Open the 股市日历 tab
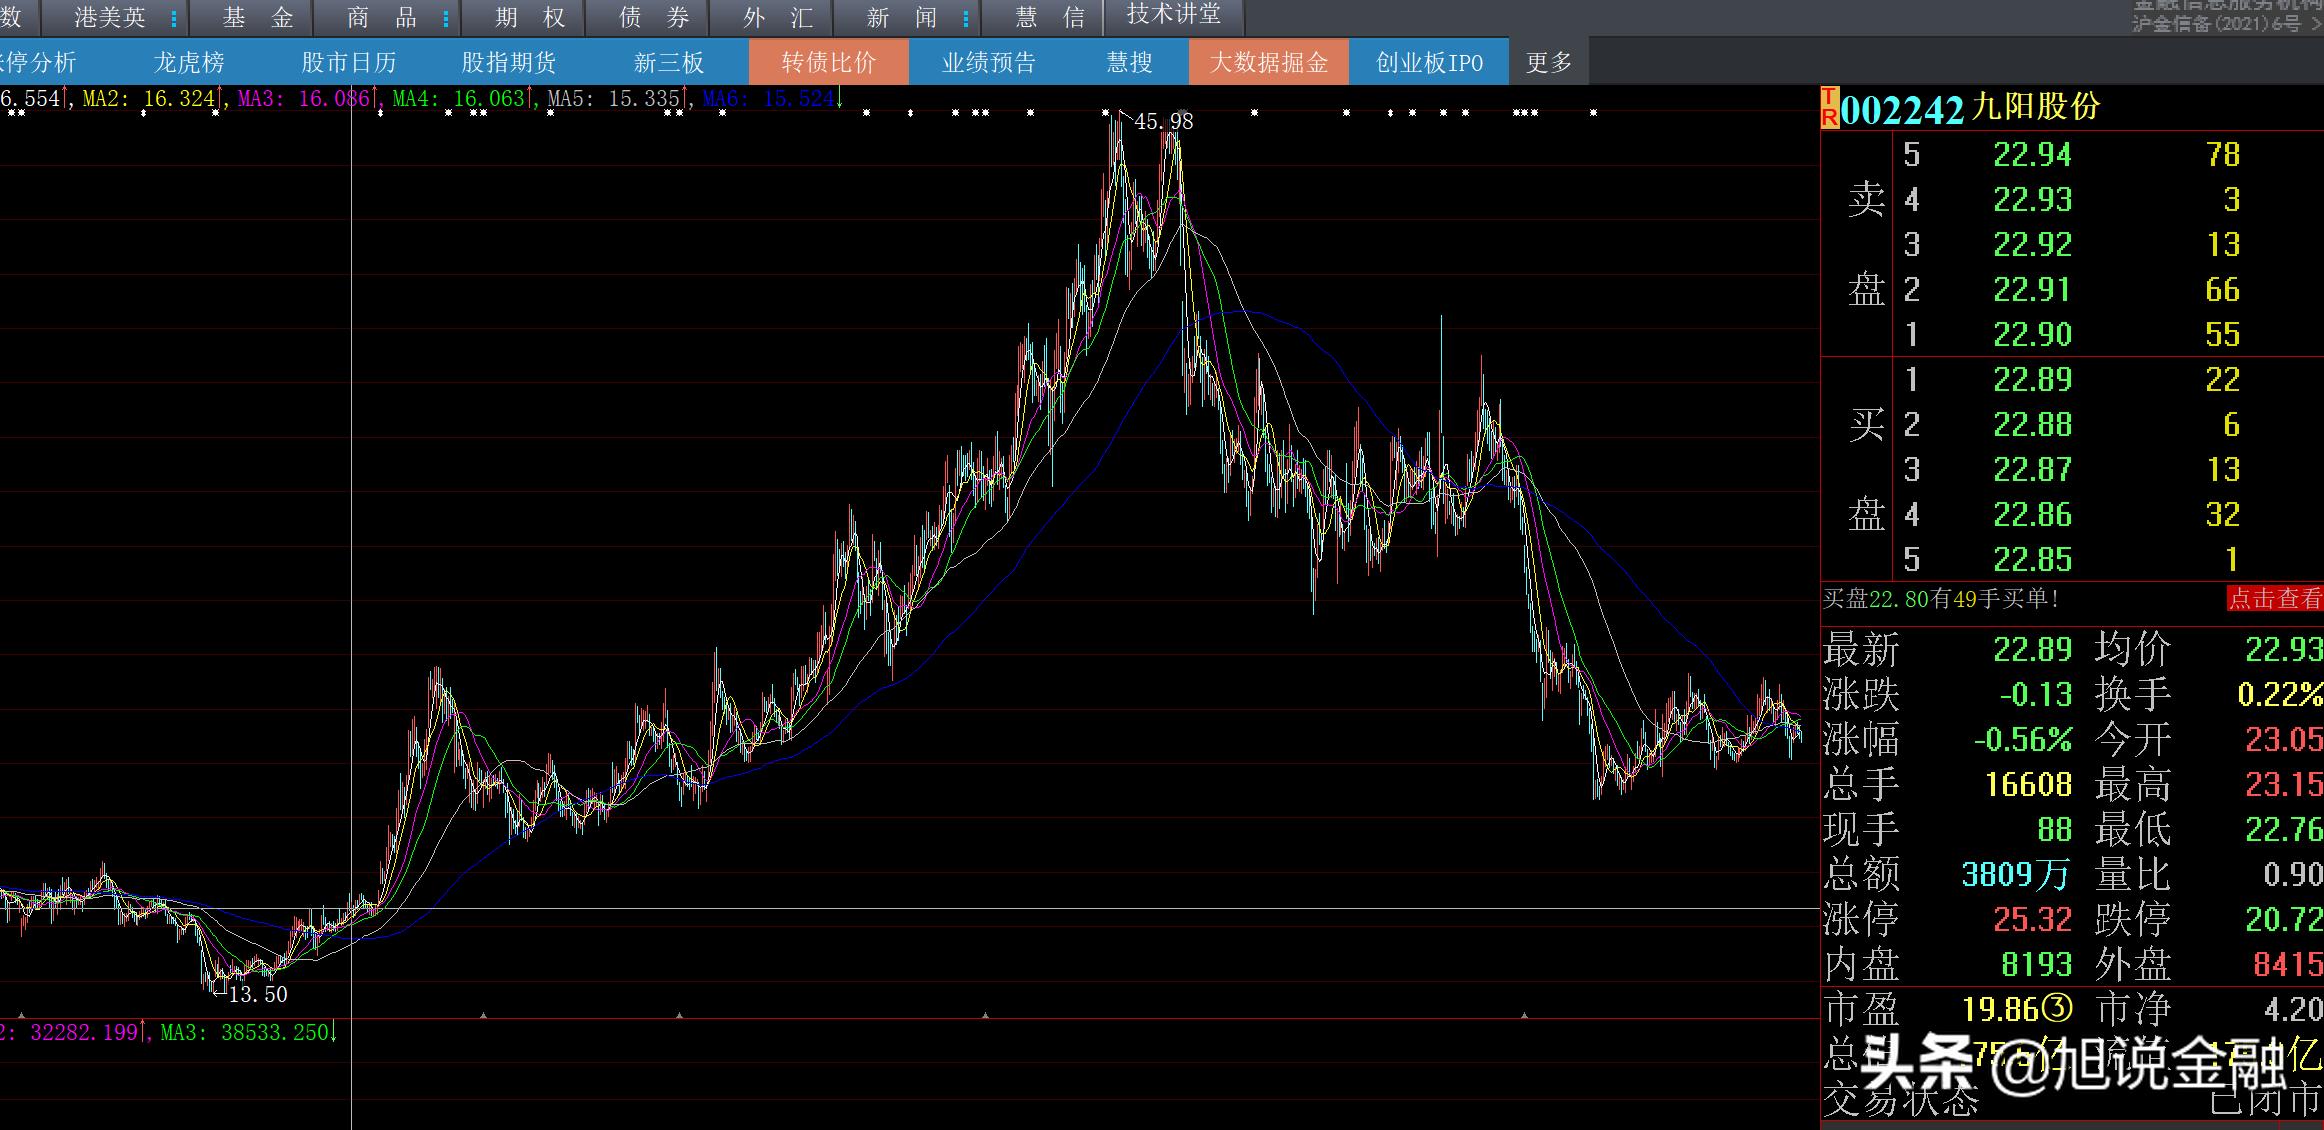Image resolution: width=2324 pixels, height=1130 pixels. [348, 62]
